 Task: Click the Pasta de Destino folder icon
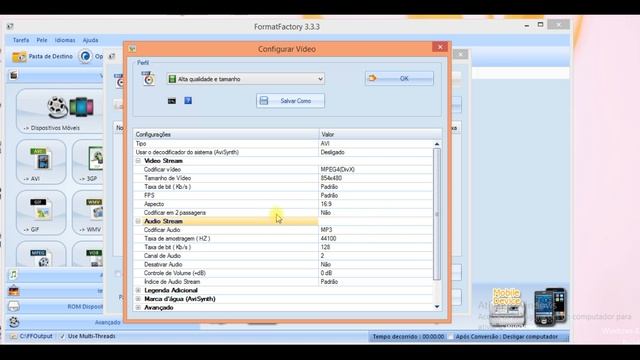pos(19,56)
